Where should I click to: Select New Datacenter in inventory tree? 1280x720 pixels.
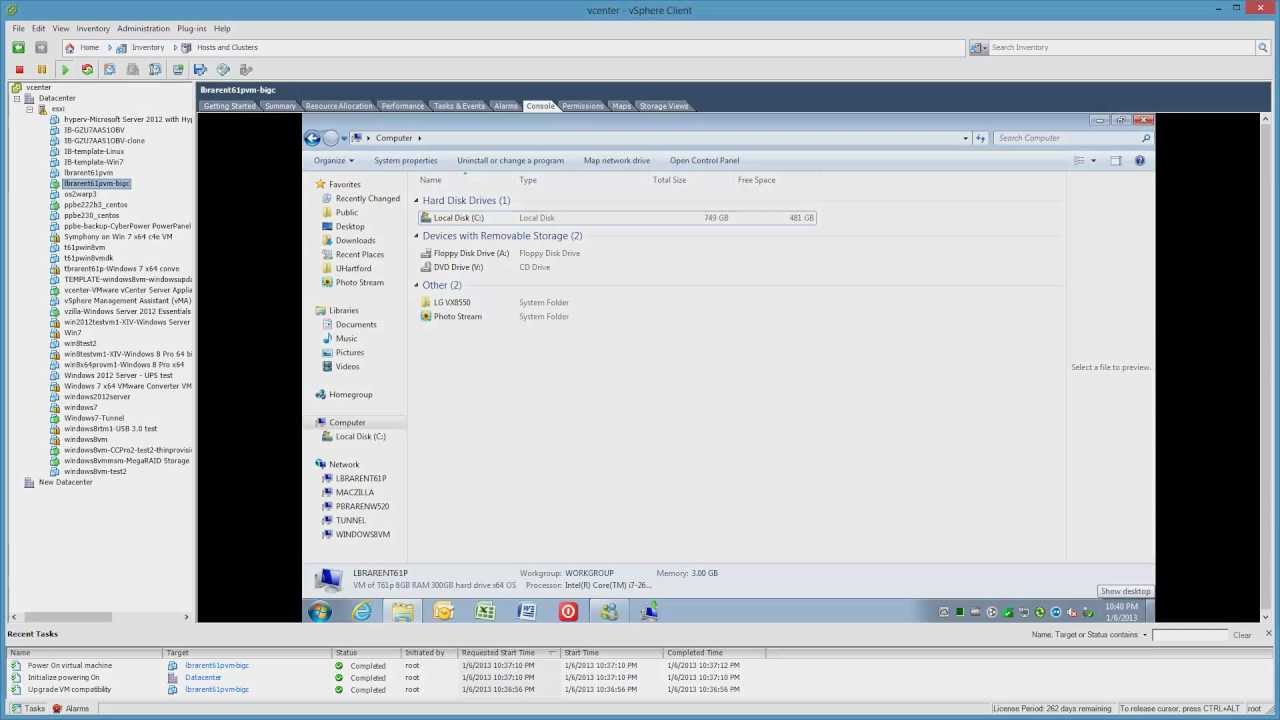point(65,483)
